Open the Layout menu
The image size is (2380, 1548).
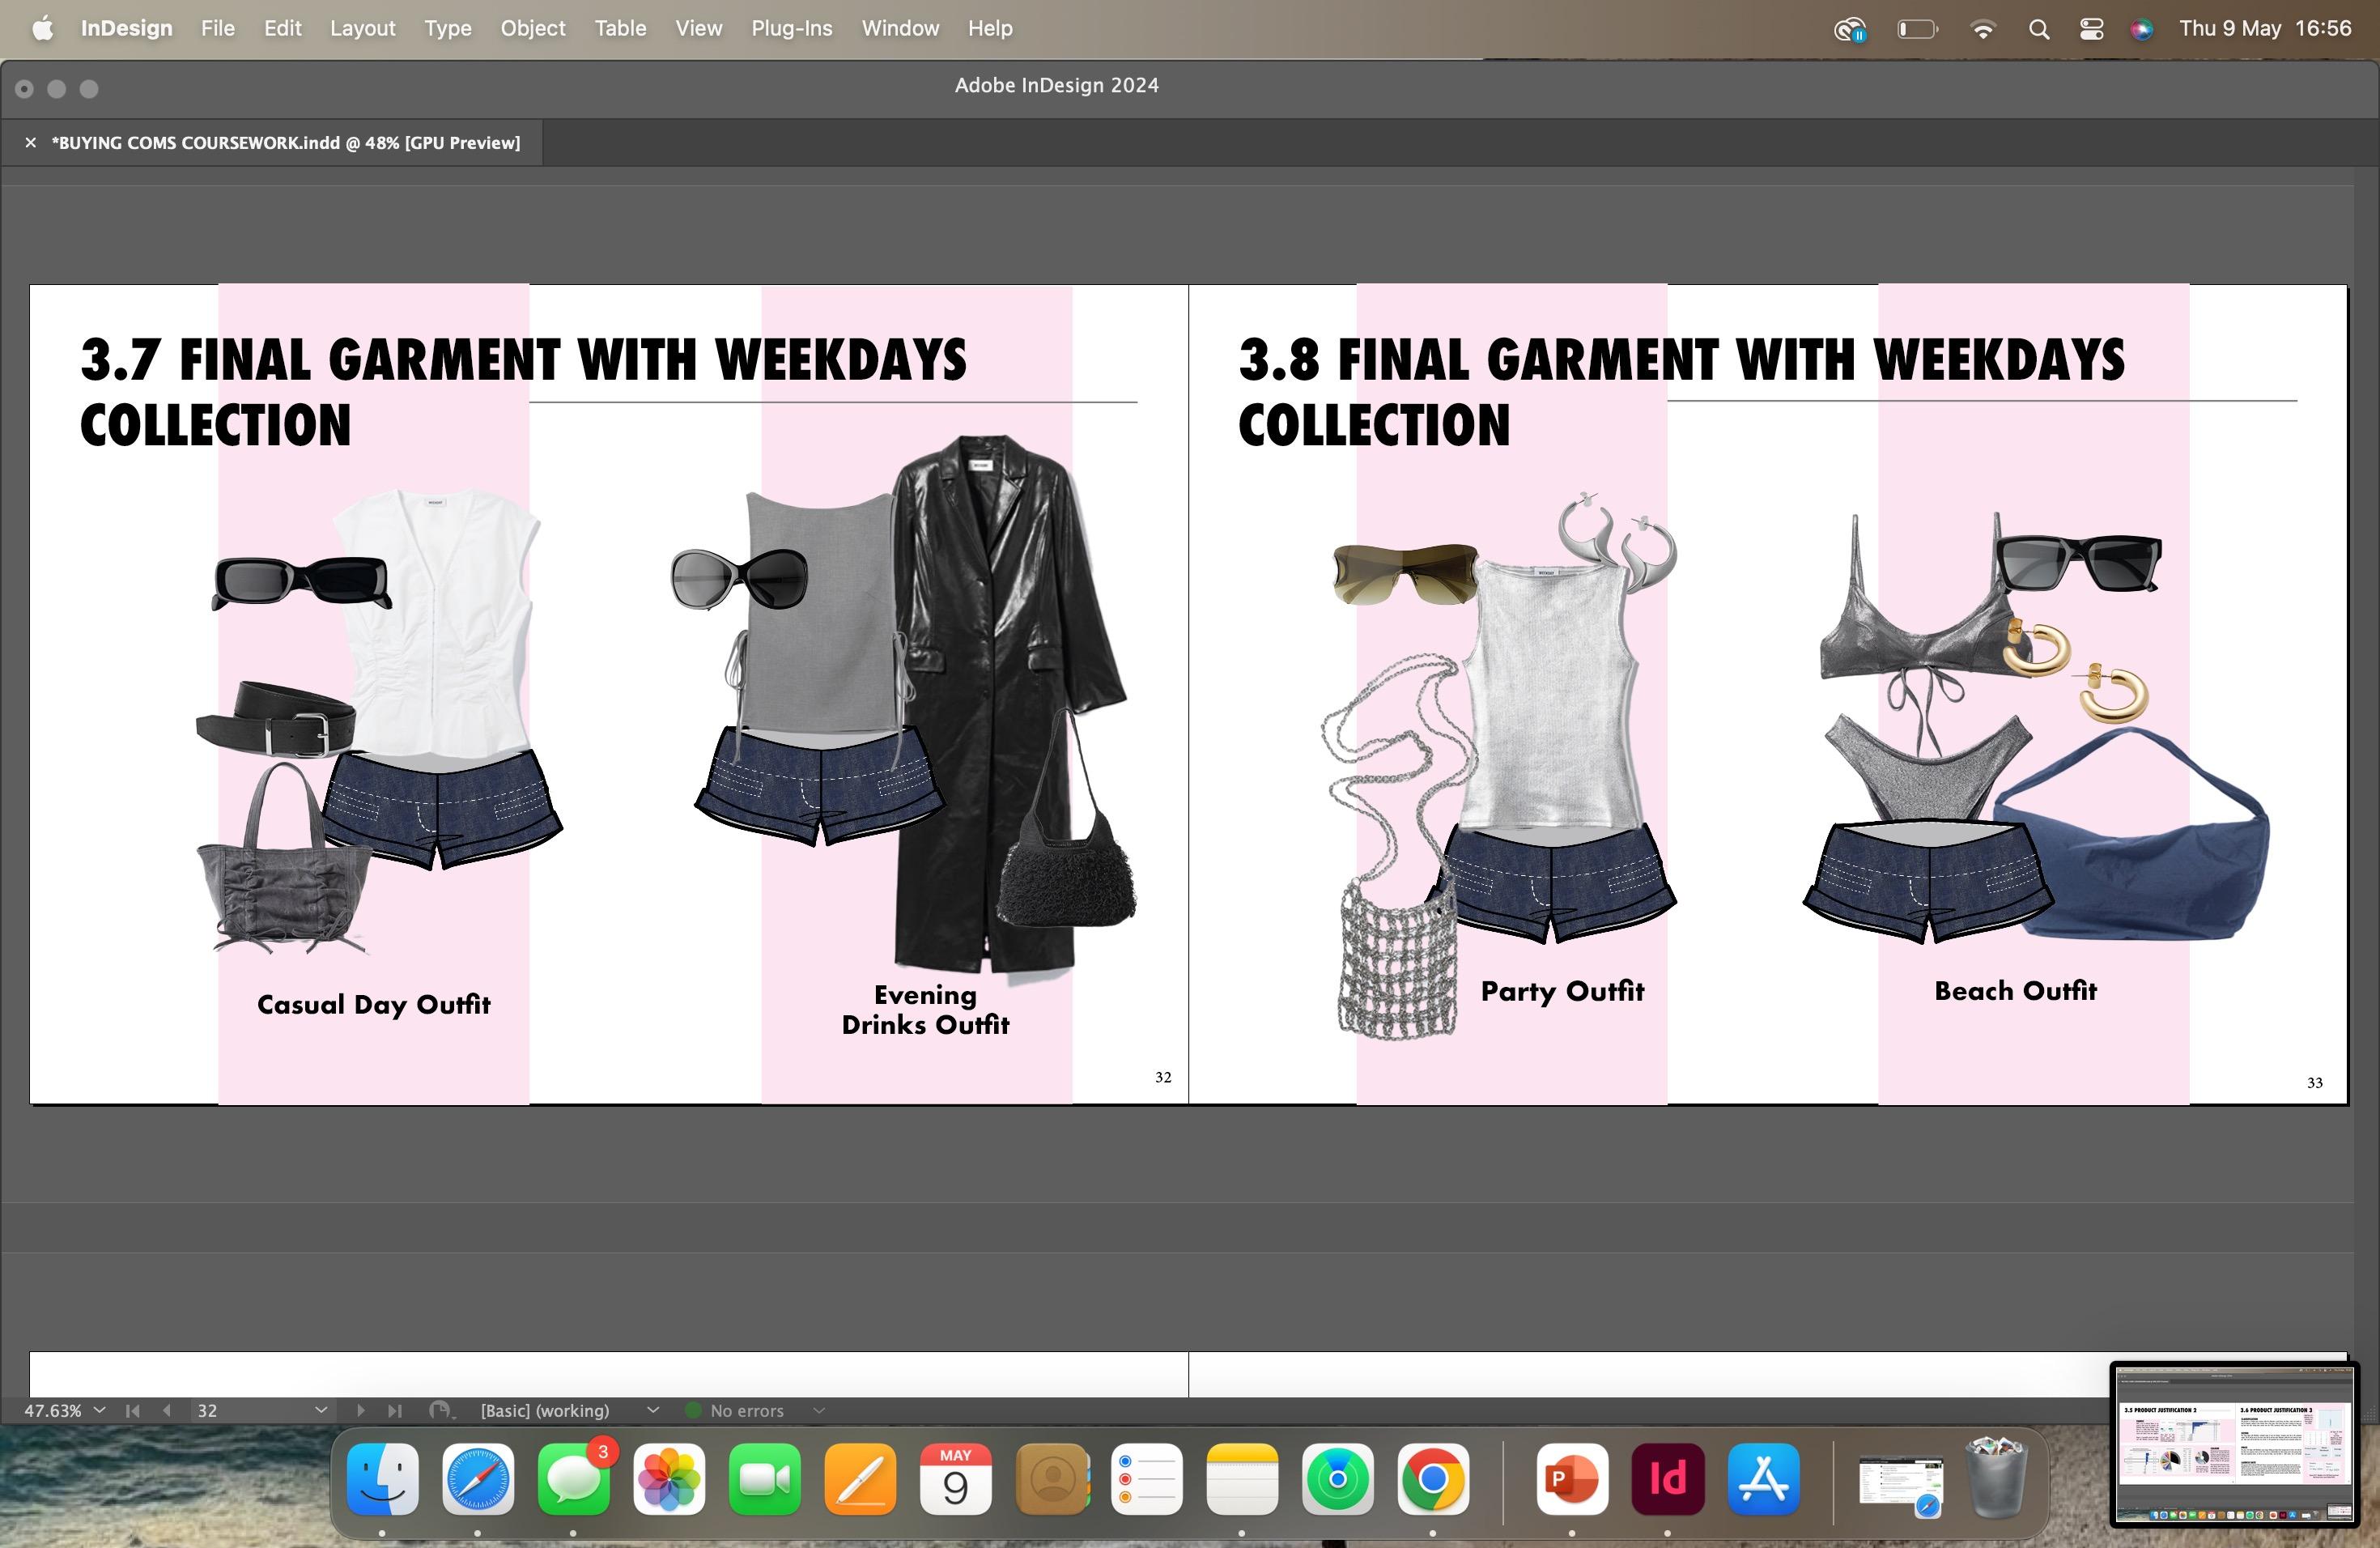(x=362, y=29)
